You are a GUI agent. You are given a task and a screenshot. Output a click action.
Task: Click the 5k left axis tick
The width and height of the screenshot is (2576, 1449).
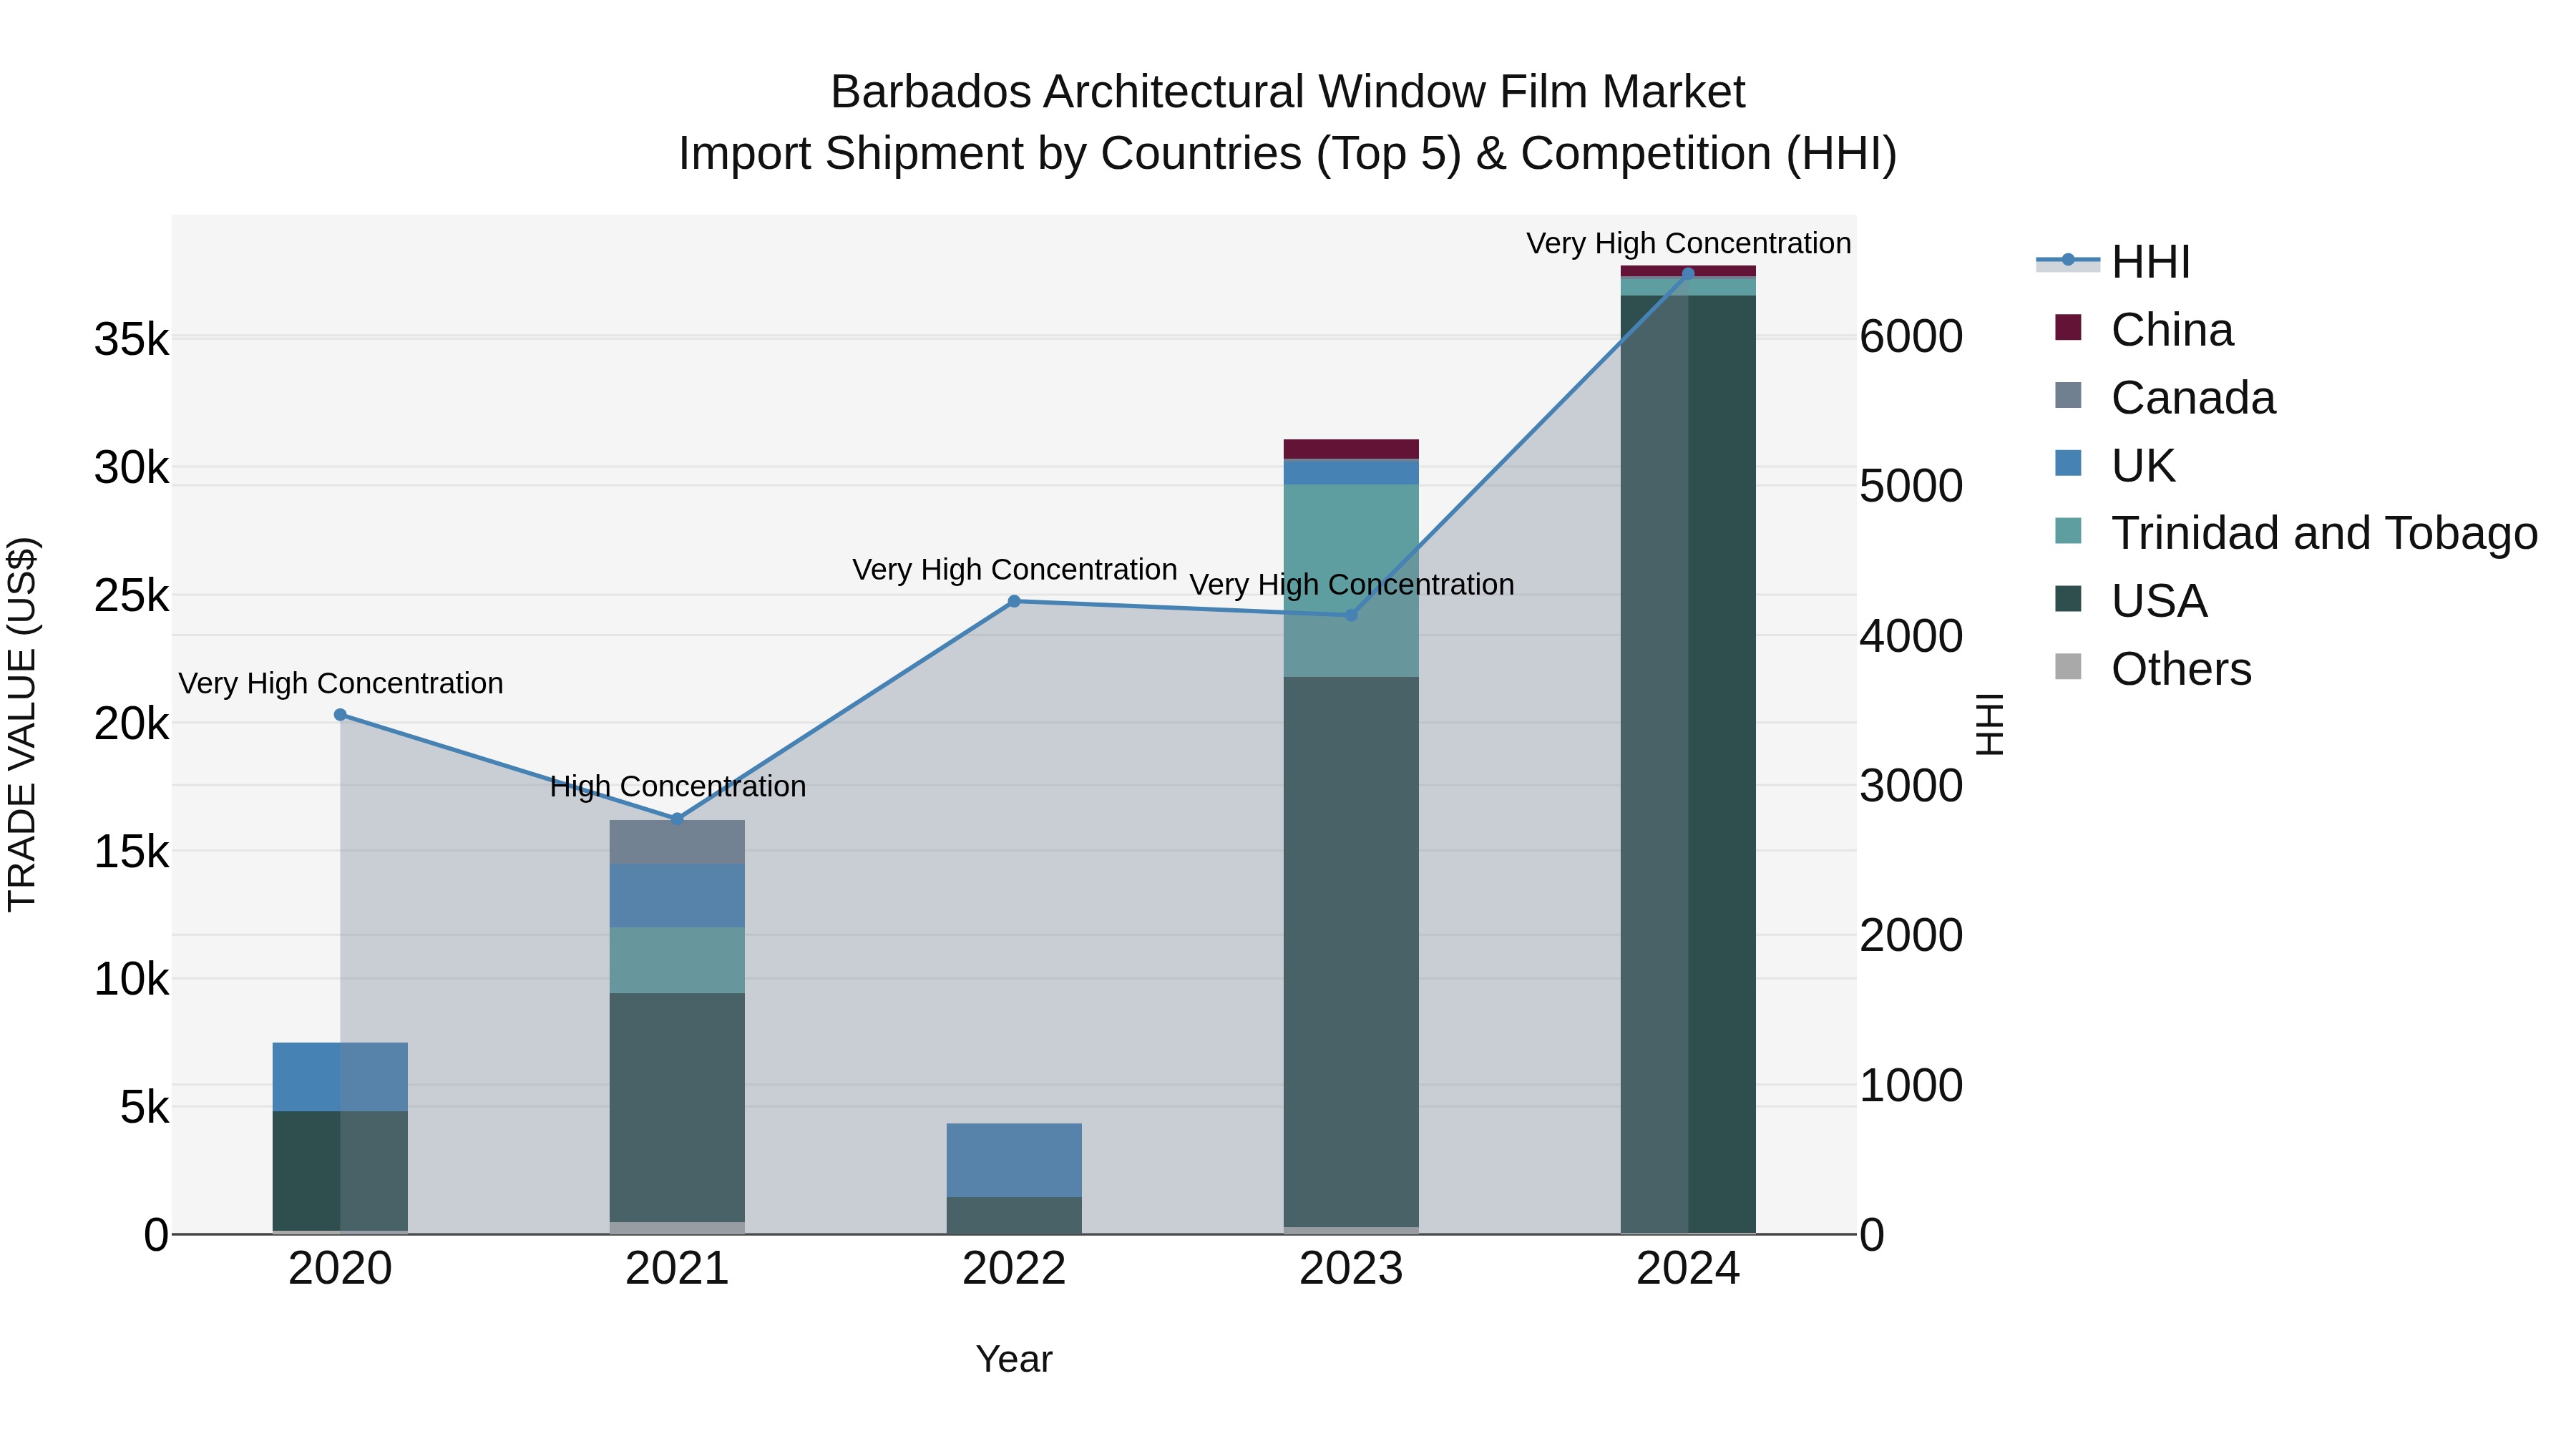tap(145, 1108)
